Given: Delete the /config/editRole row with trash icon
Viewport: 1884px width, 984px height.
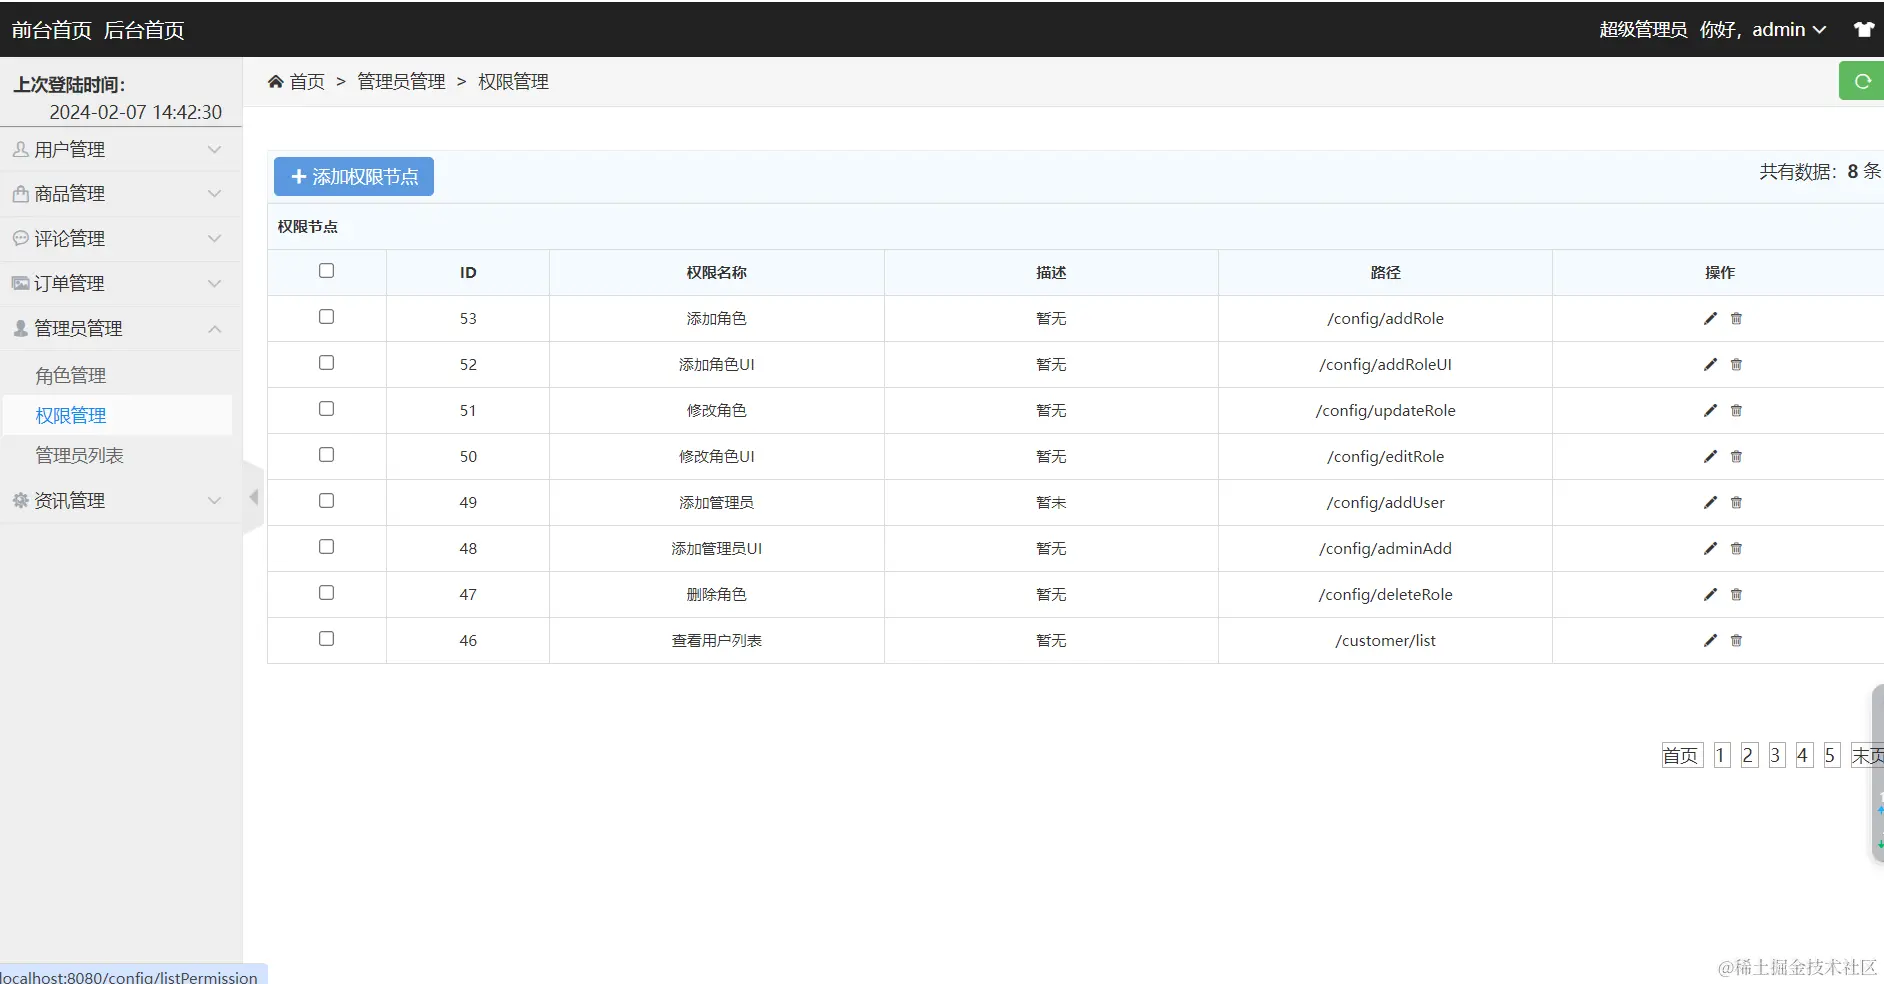Looking at the screenshot, I should (x=1736, y=456).
